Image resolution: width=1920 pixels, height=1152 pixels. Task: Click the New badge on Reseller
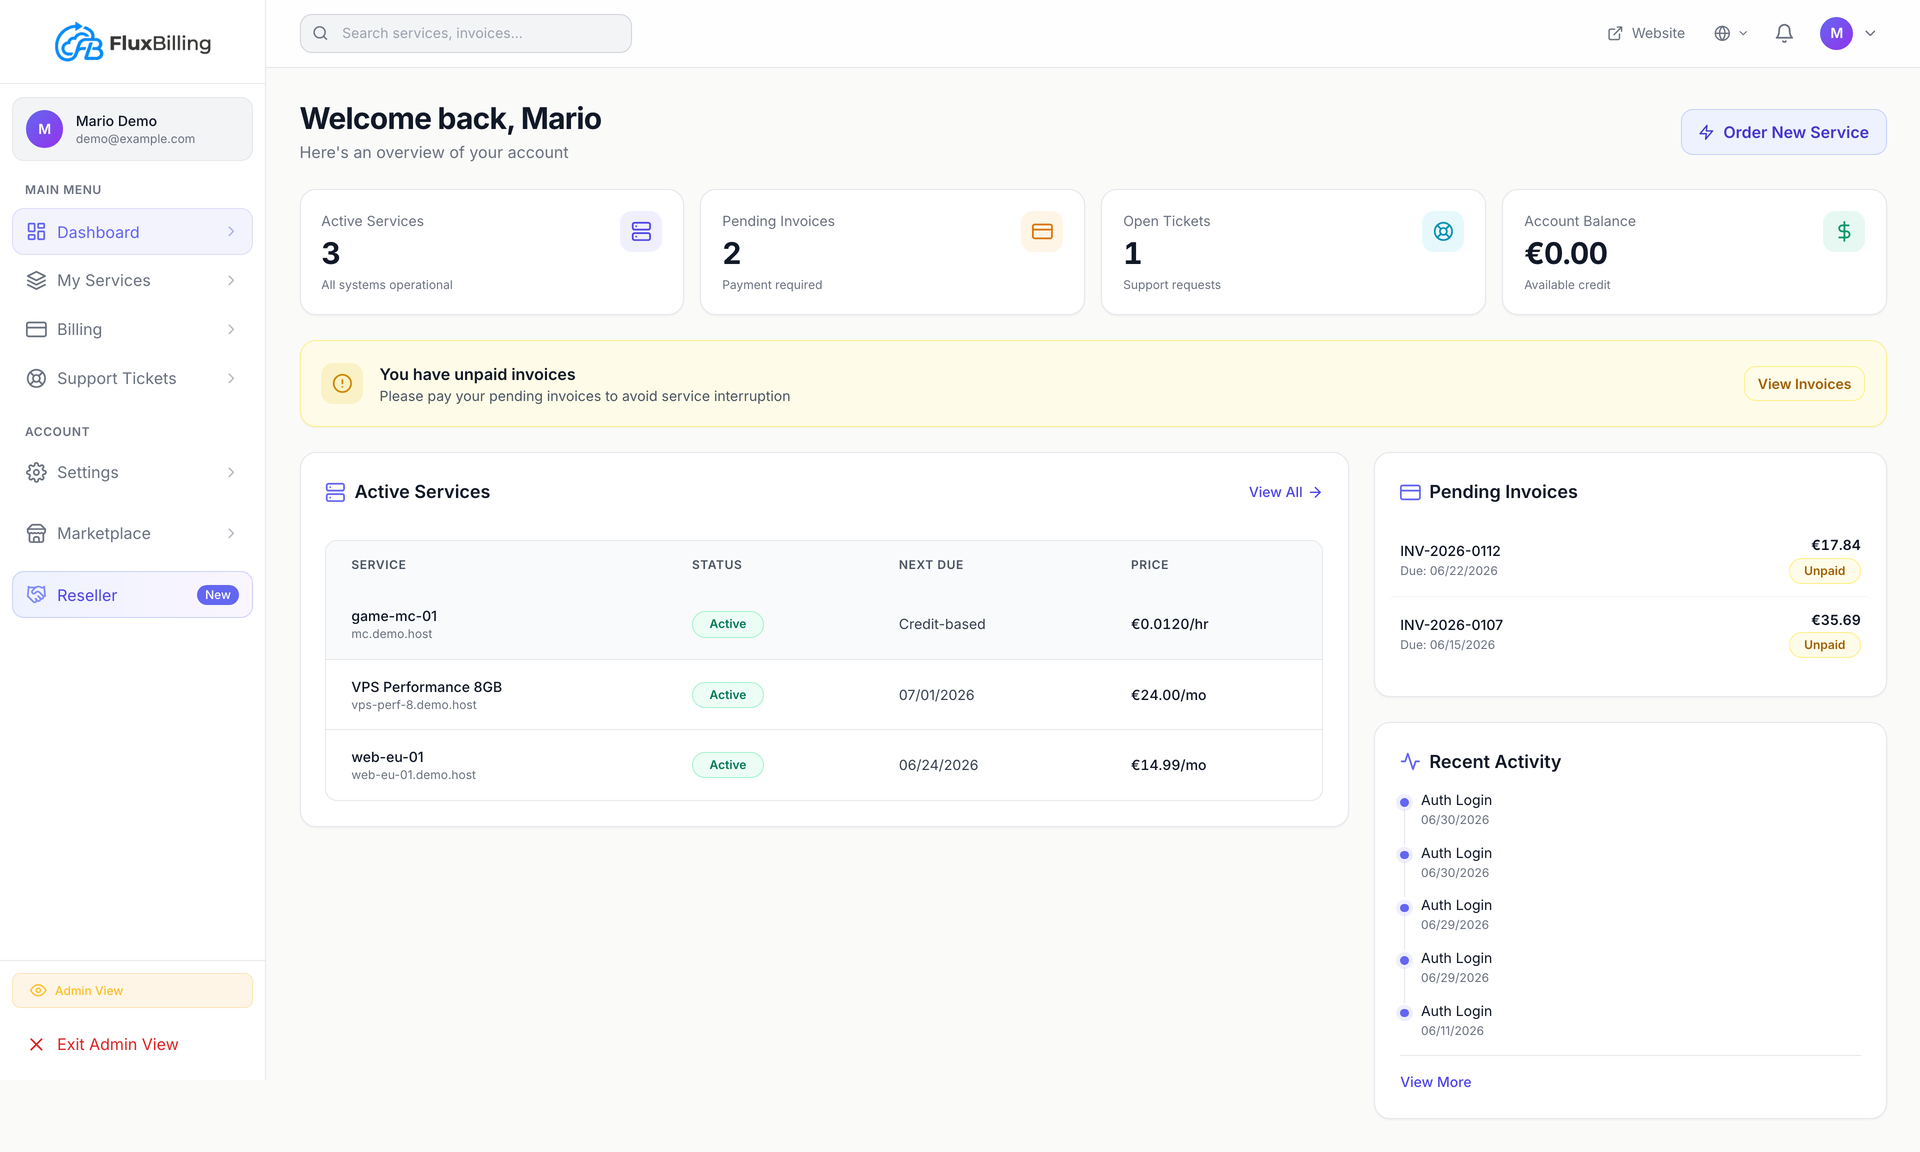point(217,595)
